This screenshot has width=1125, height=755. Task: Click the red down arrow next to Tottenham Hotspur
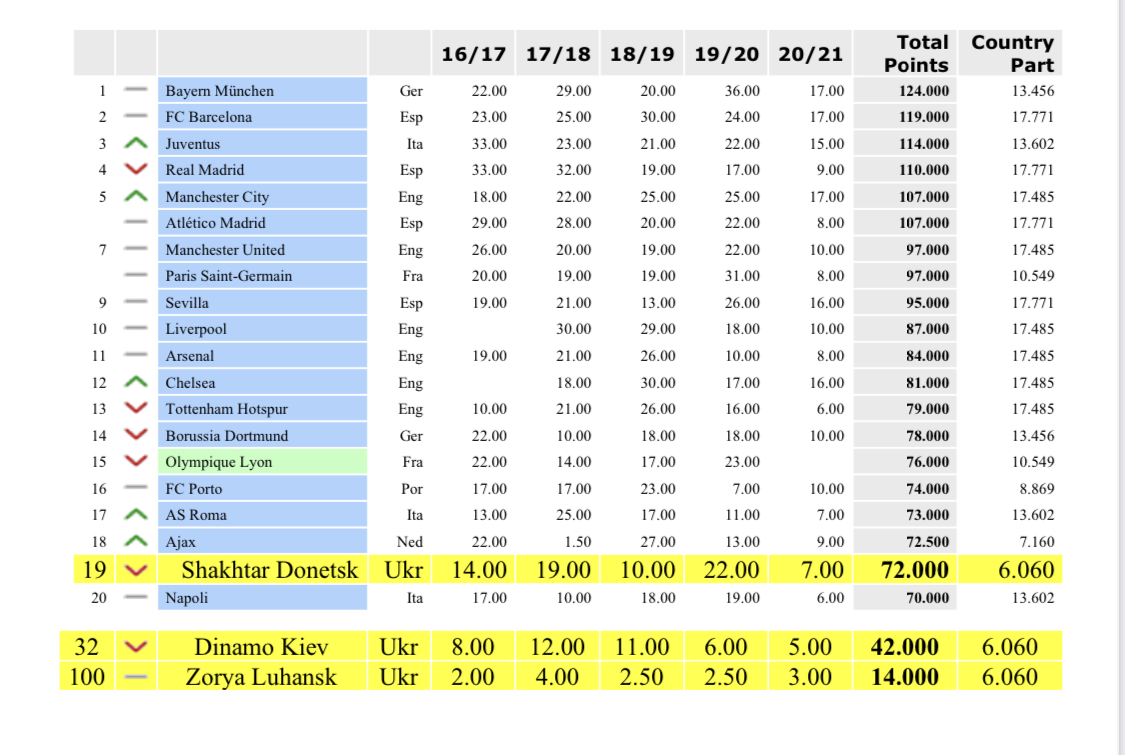(x=136, y=409)
